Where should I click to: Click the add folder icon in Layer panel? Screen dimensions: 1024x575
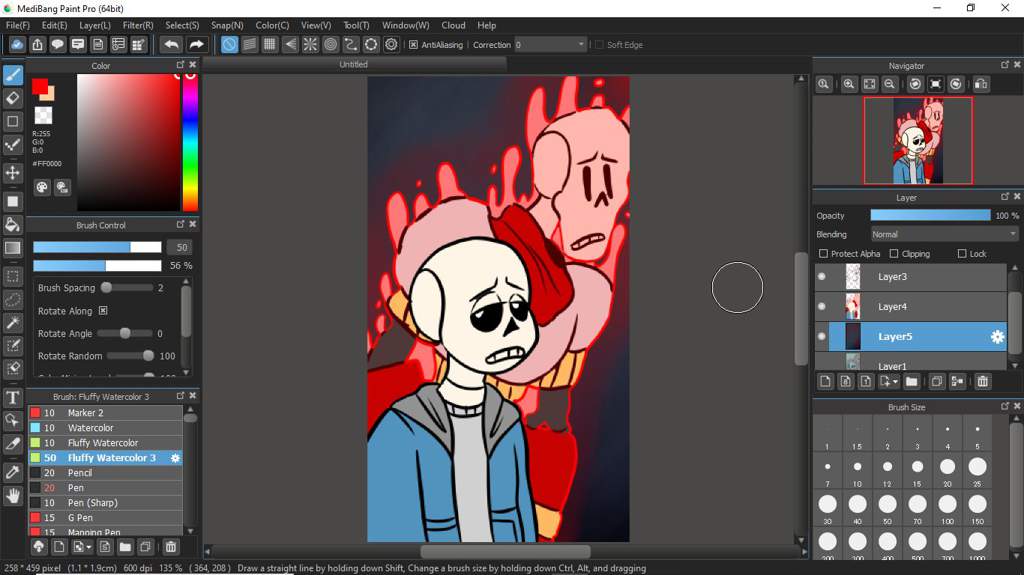pos(912,382)
